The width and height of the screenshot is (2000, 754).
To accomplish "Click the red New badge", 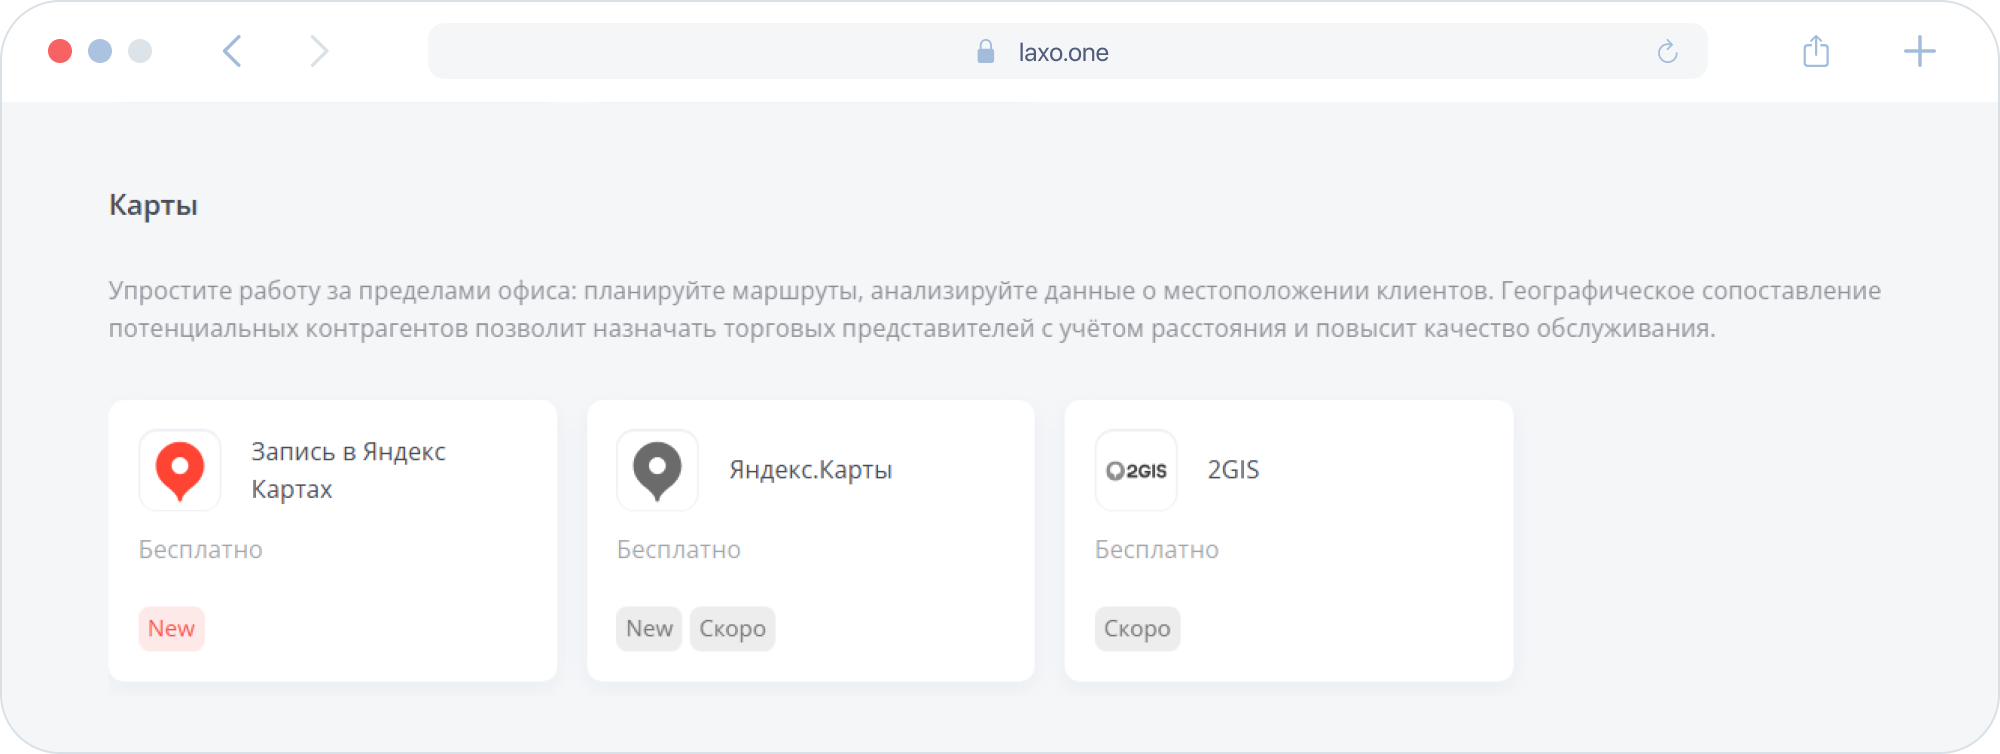I will point(171,629).
